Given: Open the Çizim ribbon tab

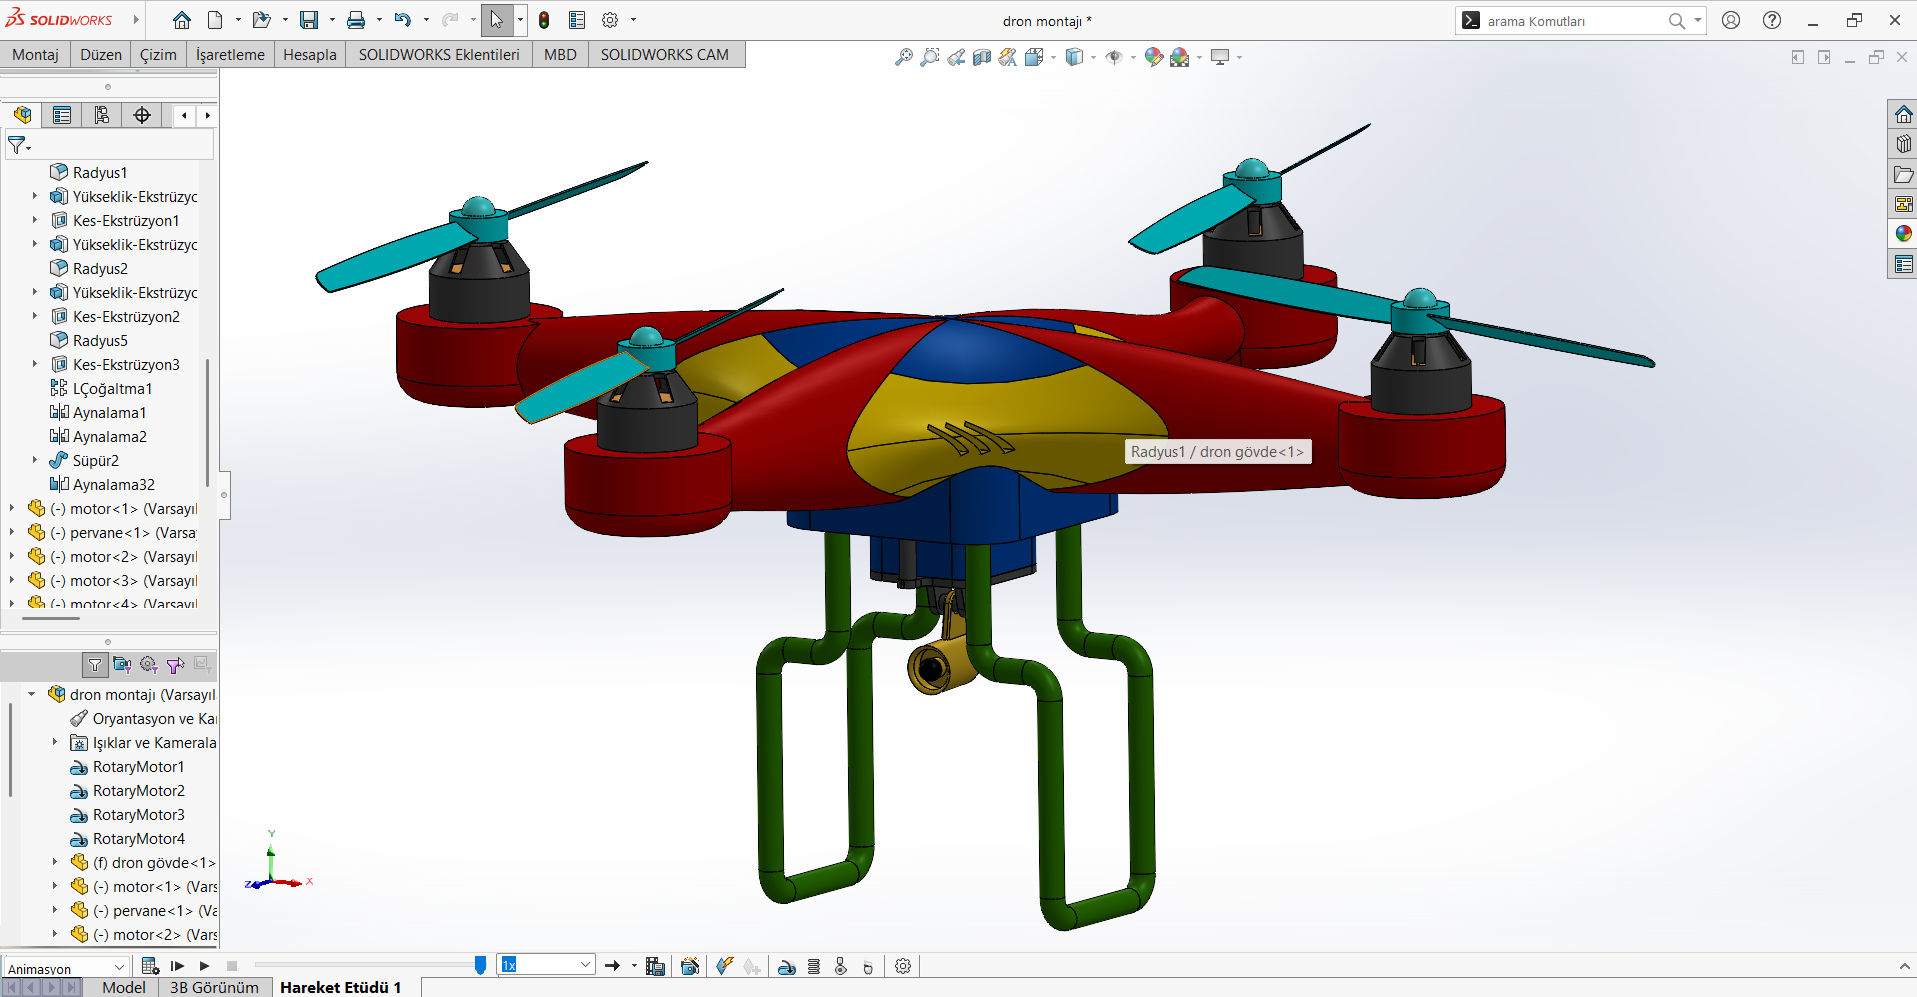Looking at the screenshot, I should tap(158, 55).
